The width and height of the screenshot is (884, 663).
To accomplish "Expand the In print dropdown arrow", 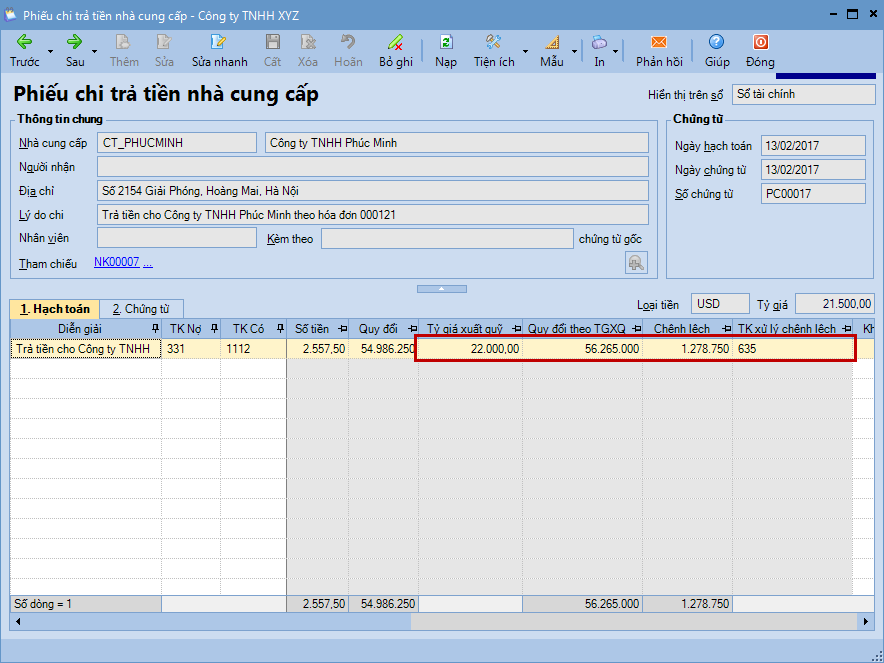I will coord(616,52).
